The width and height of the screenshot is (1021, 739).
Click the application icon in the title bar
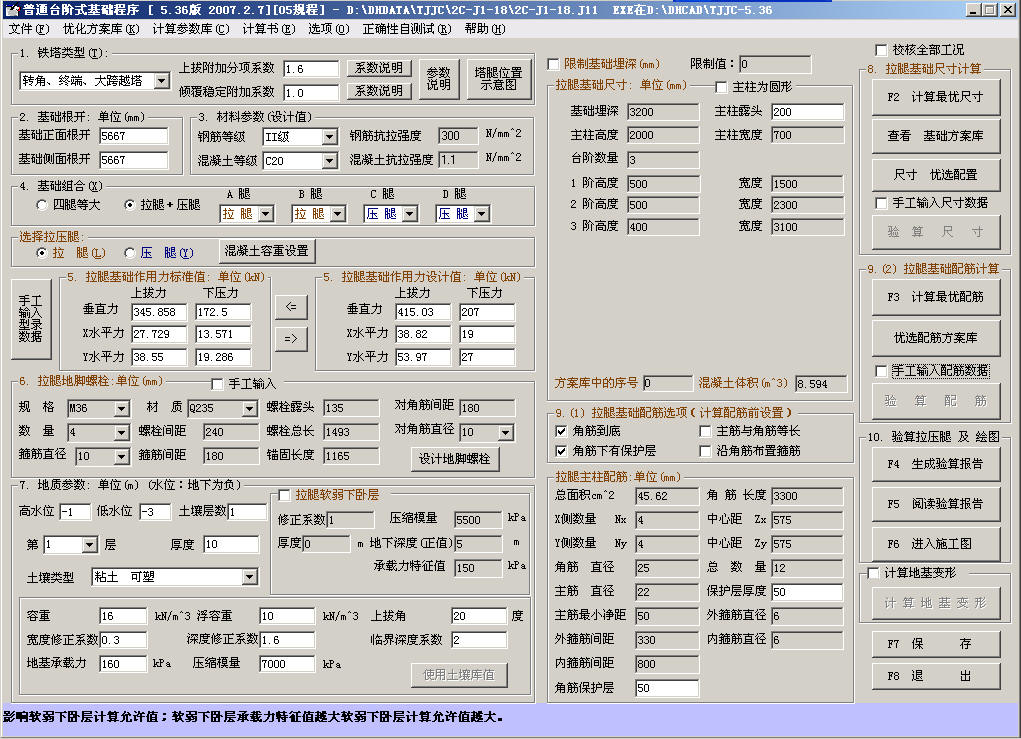tap(12, 9)
